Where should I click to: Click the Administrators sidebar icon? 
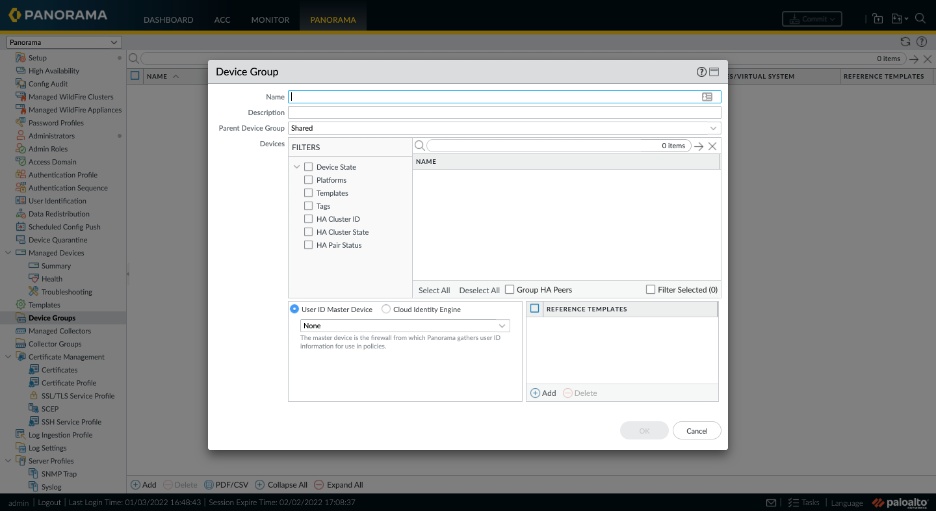(x=20, y=135)
